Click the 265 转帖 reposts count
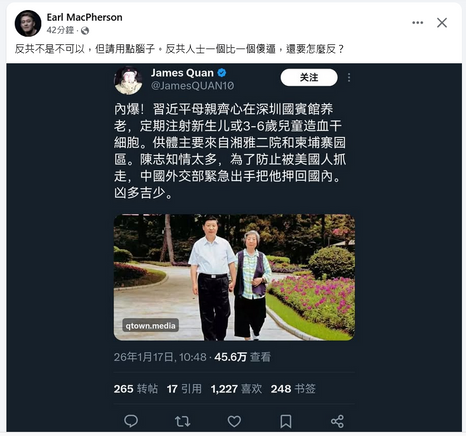The width and height of the screenshot is (466, 436). pyautogui.click(x=136, y=389)
